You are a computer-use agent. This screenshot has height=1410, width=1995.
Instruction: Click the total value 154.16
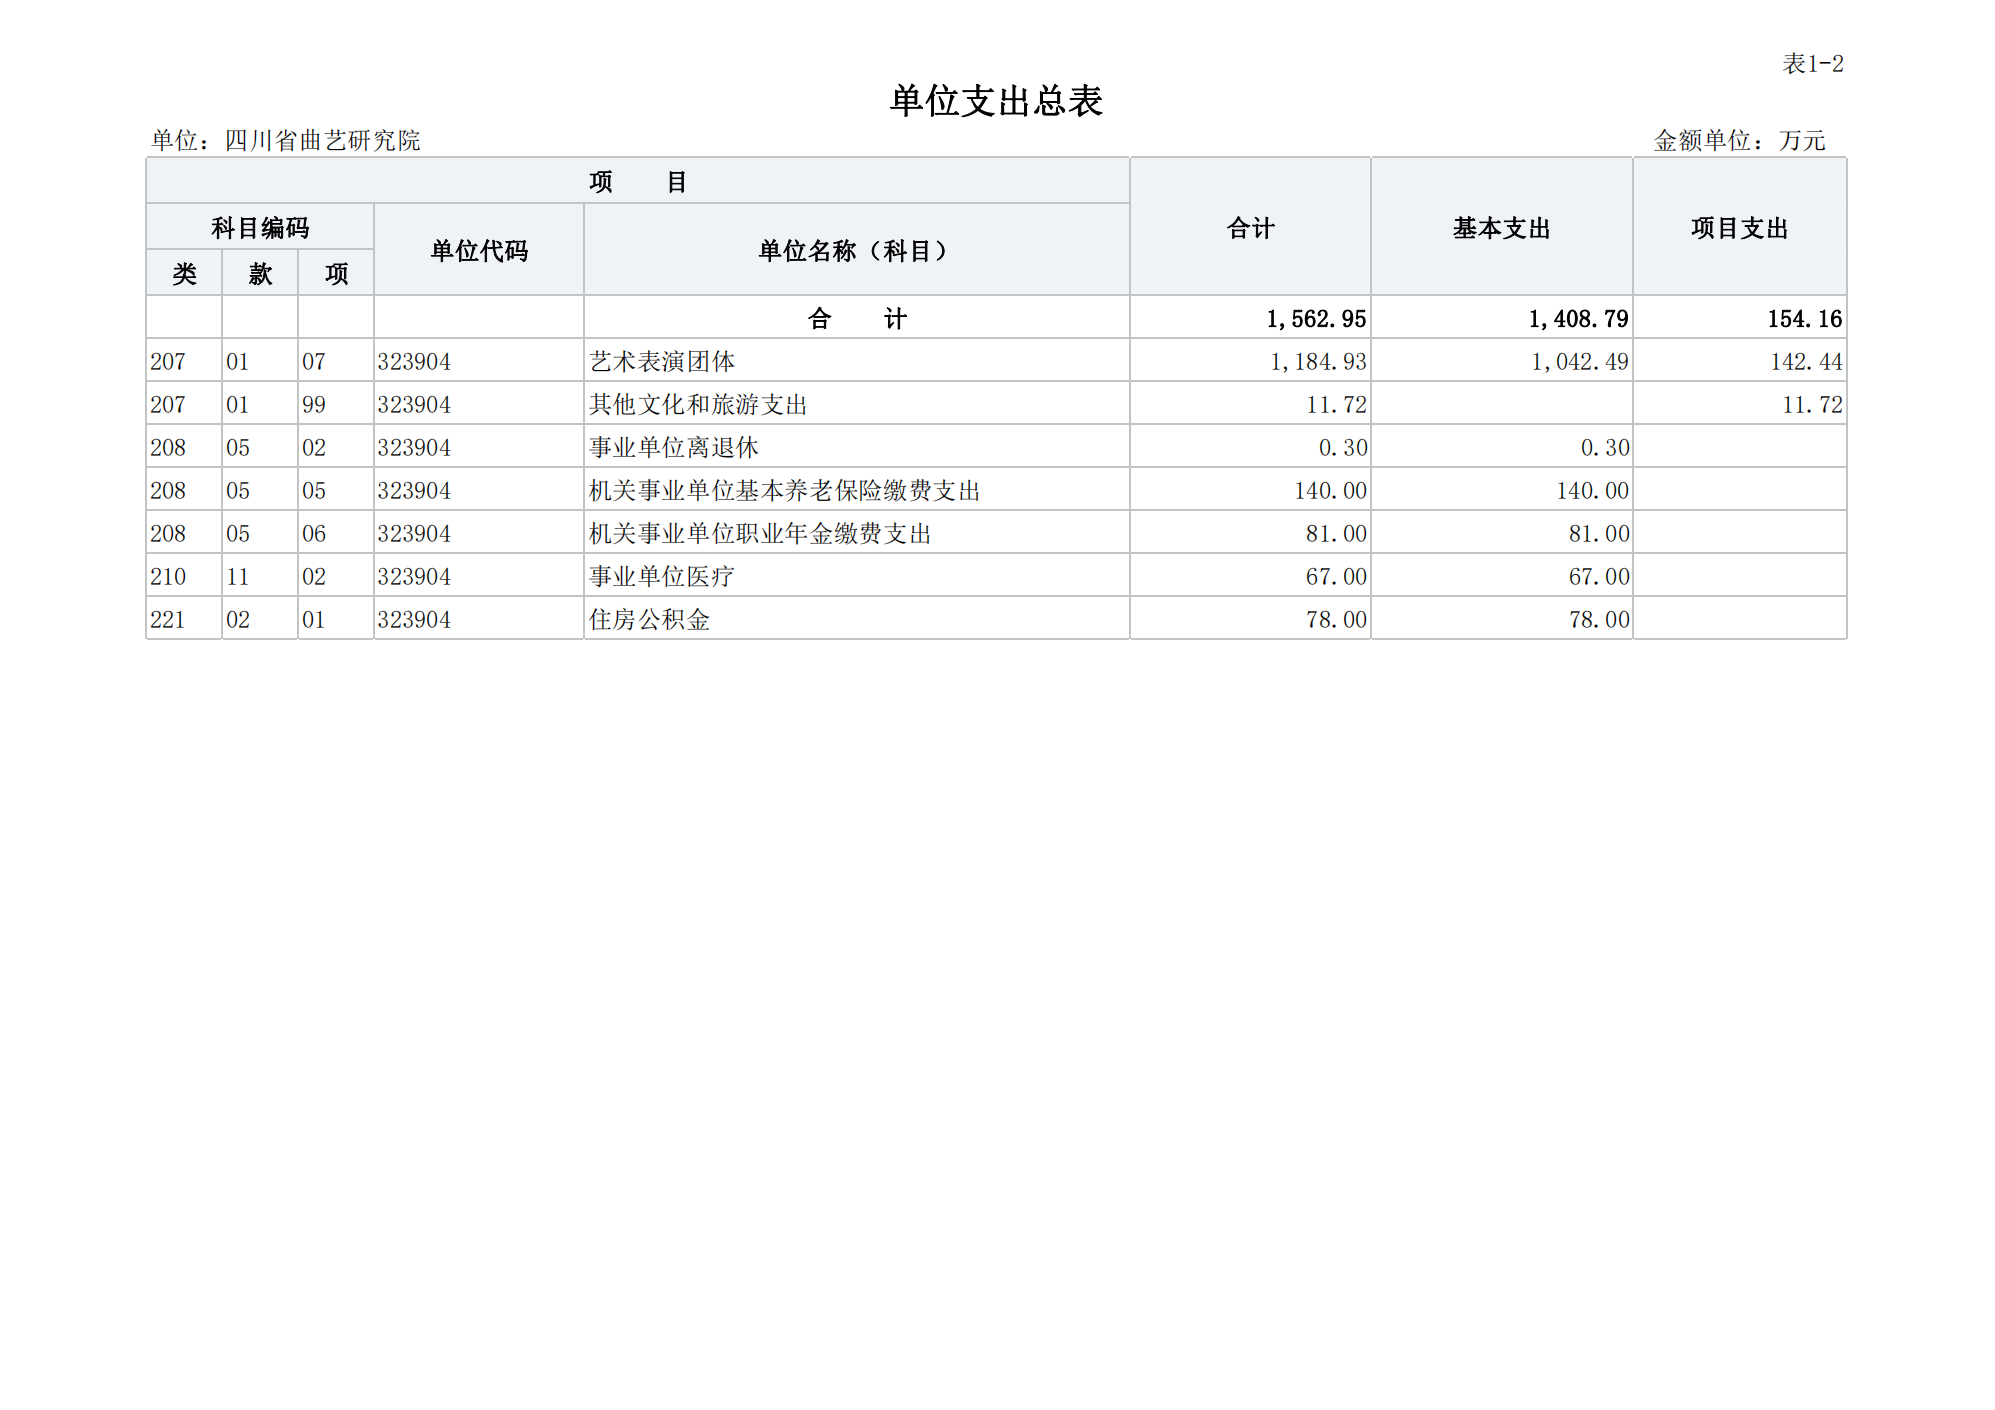1805,319
